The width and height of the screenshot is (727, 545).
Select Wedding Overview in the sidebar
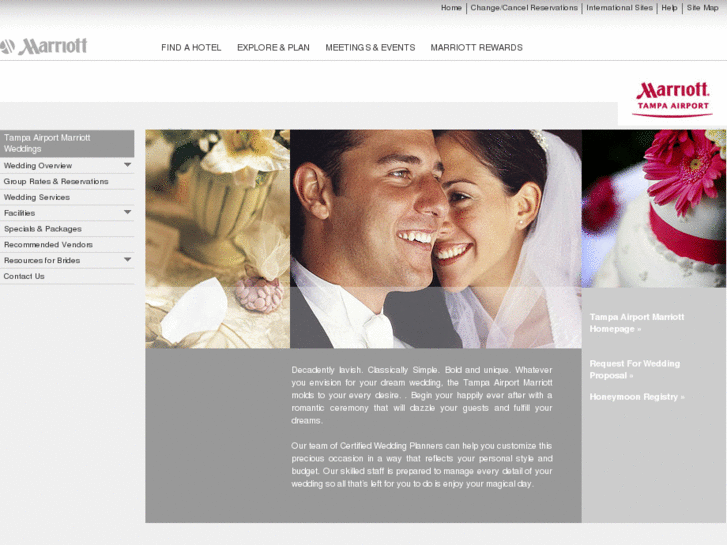point(38,166)
